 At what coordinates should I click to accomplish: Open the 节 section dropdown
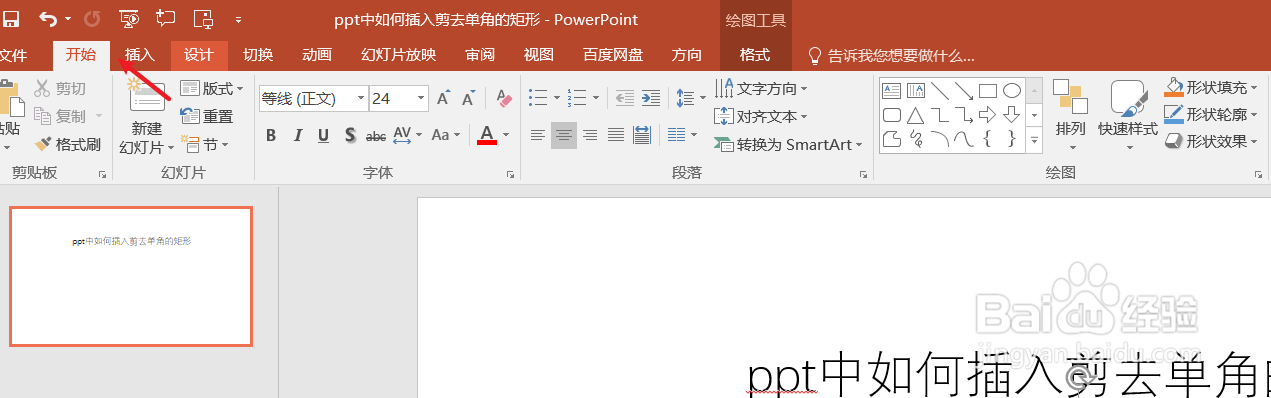(205, 145)
